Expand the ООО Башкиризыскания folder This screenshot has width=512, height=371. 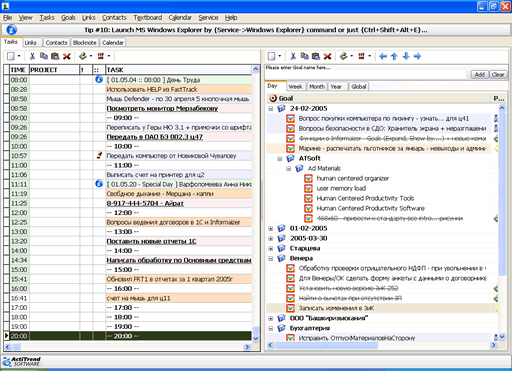[x=271, y=318]
